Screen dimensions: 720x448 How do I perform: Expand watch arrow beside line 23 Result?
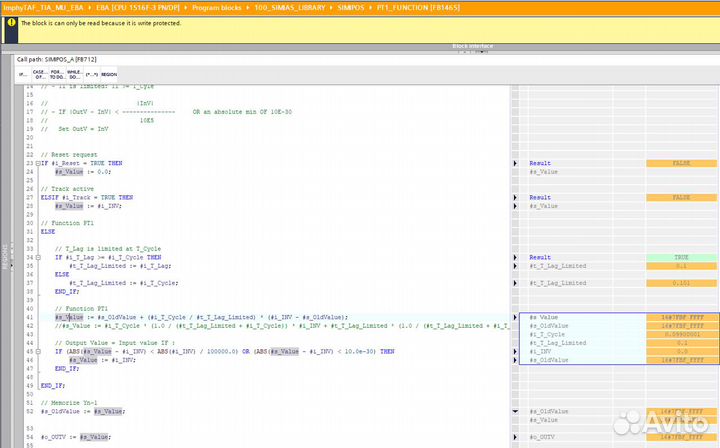(x=515, y=163)
